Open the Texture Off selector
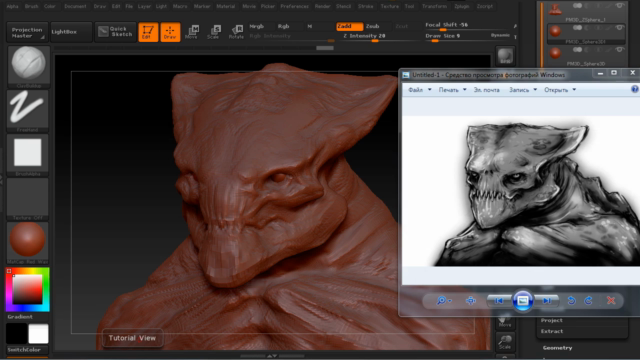Viewport: 640px width, 360px height. tap(28, 199)
